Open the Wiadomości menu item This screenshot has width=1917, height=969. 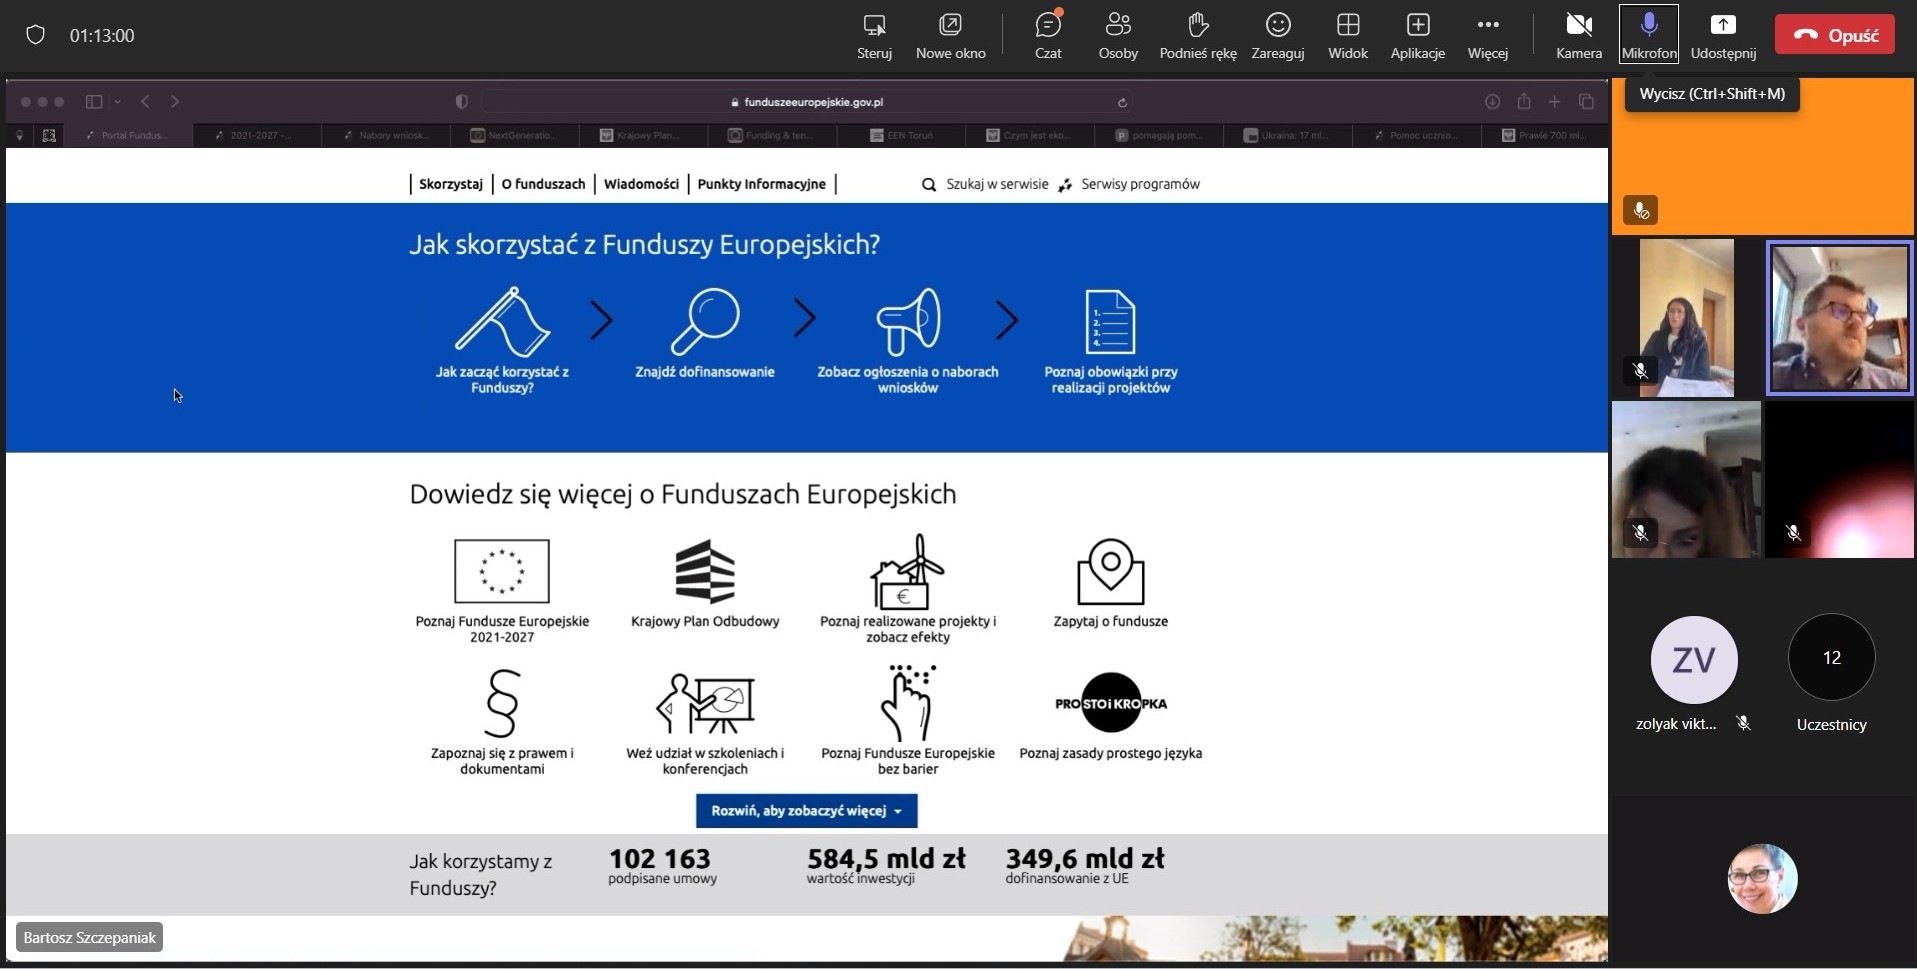pyautogui.click(x=641, y=184)
